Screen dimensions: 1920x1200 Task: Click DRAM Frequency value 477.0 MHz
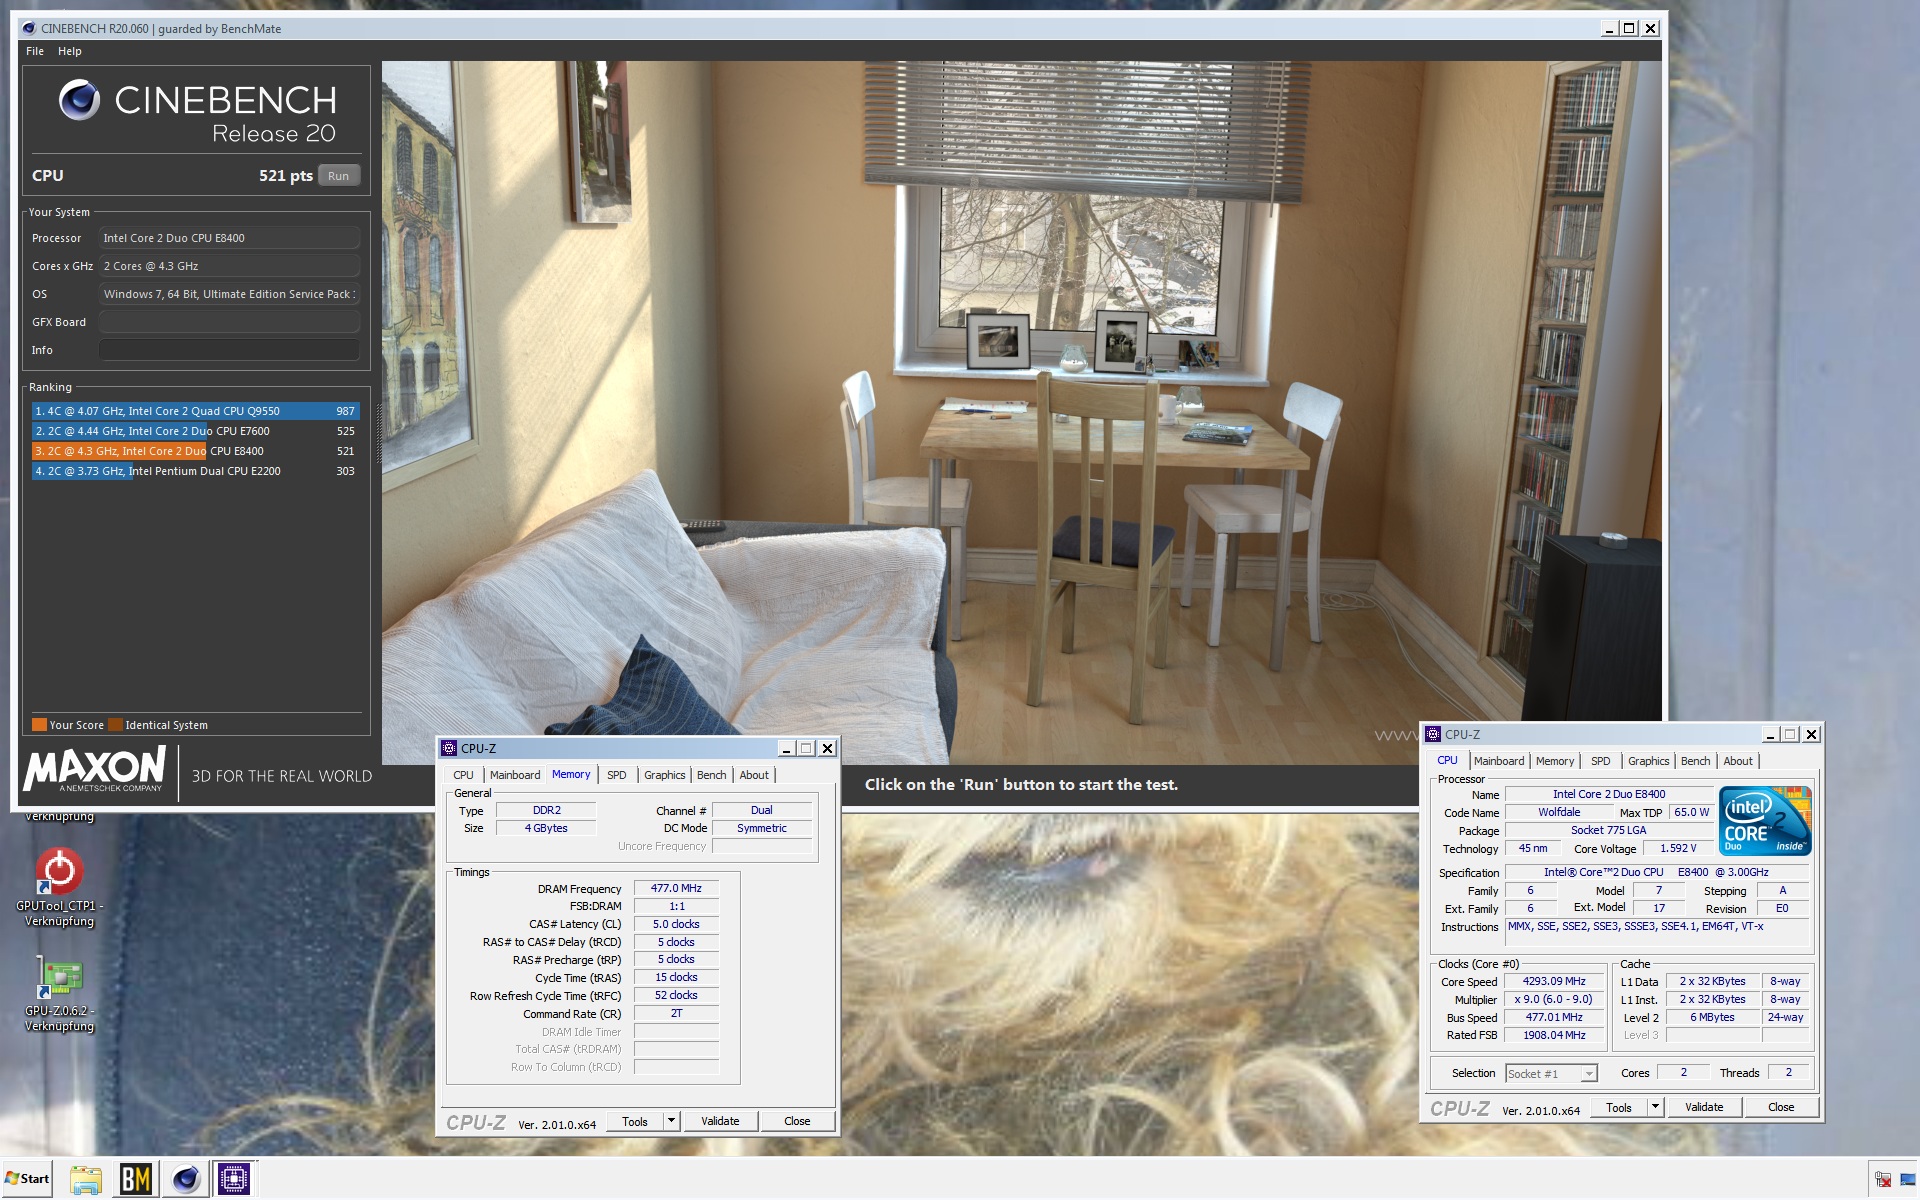coord(676,888)
